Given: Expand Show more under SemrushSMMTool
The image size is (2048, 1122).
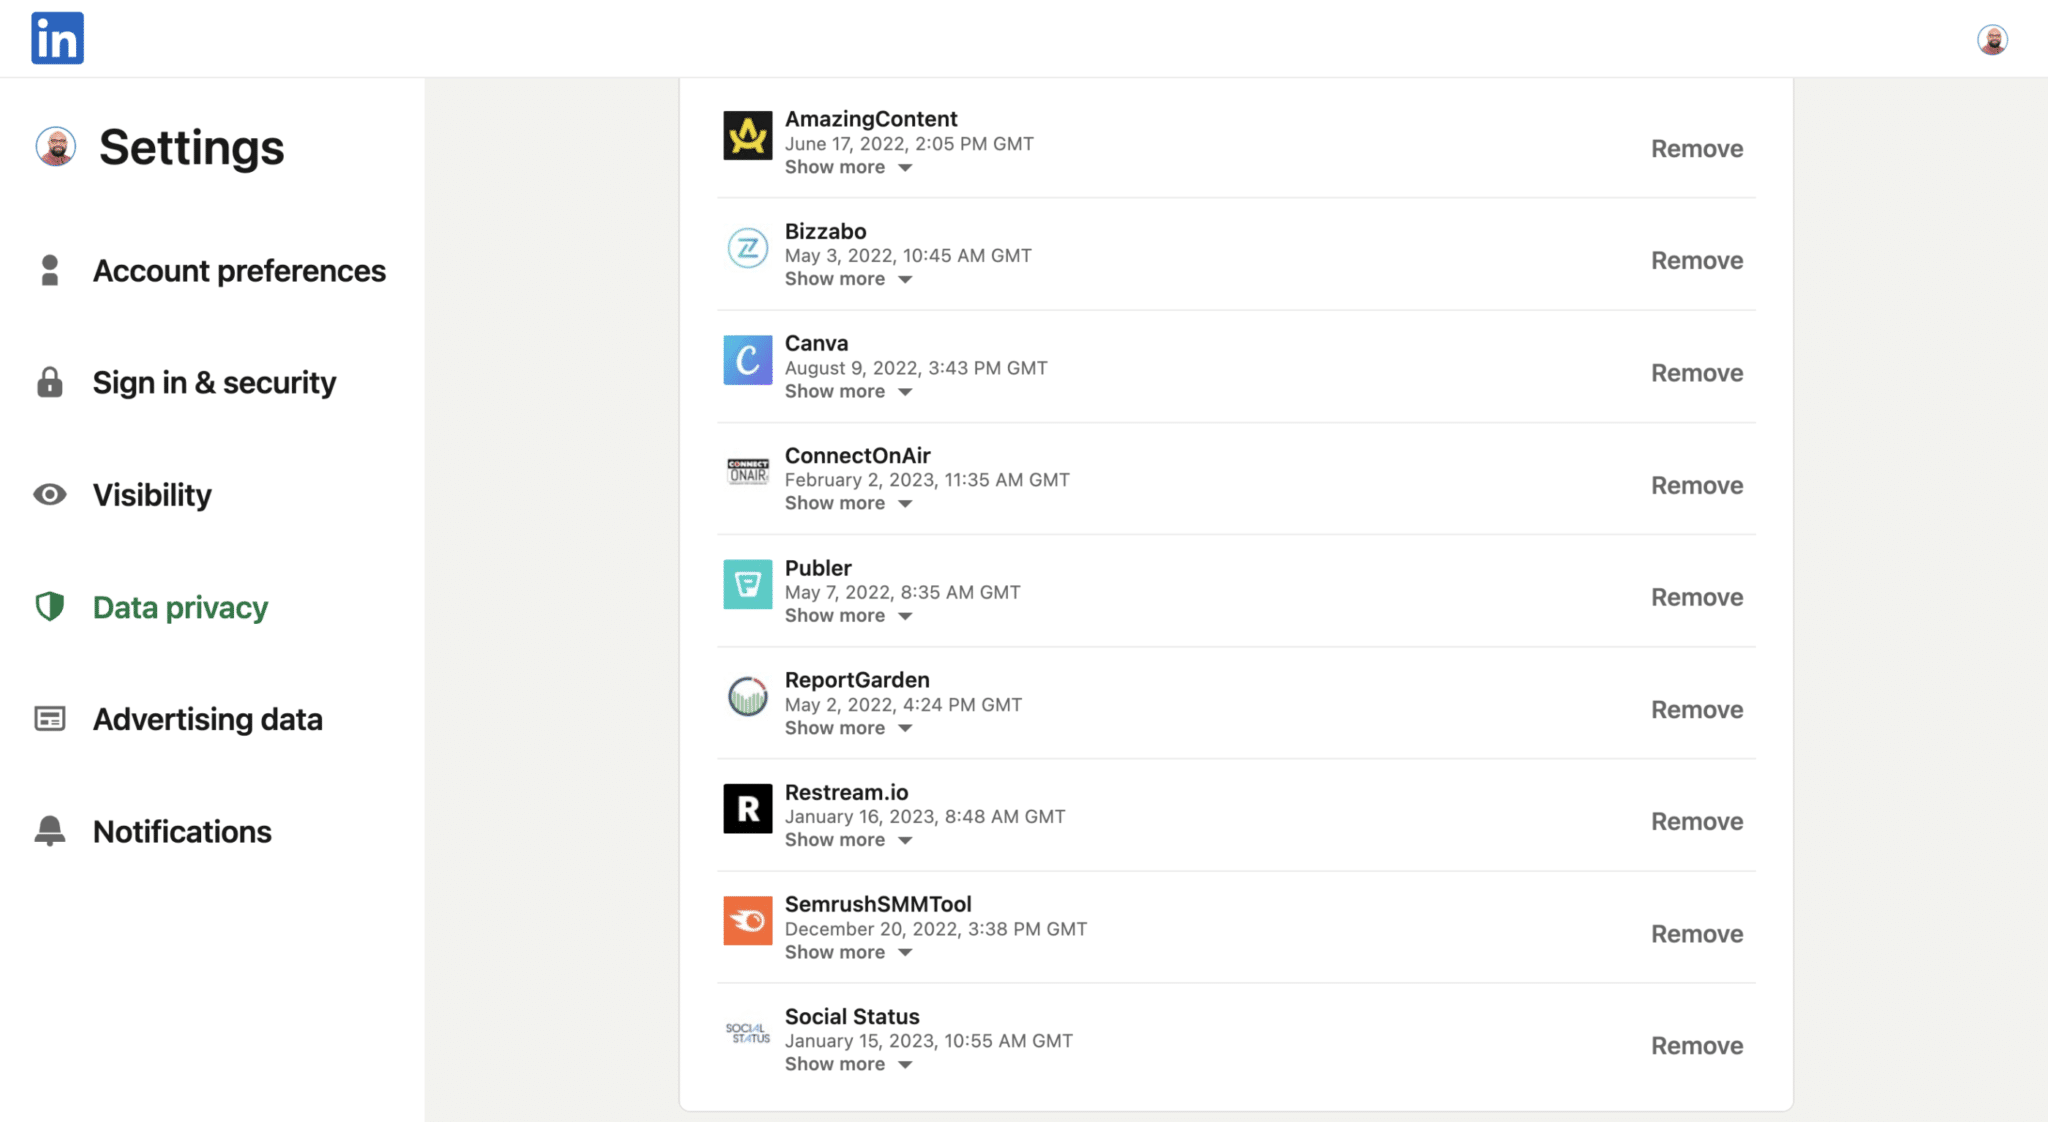Looking at the screenshot, I should [x=848, y=952].
